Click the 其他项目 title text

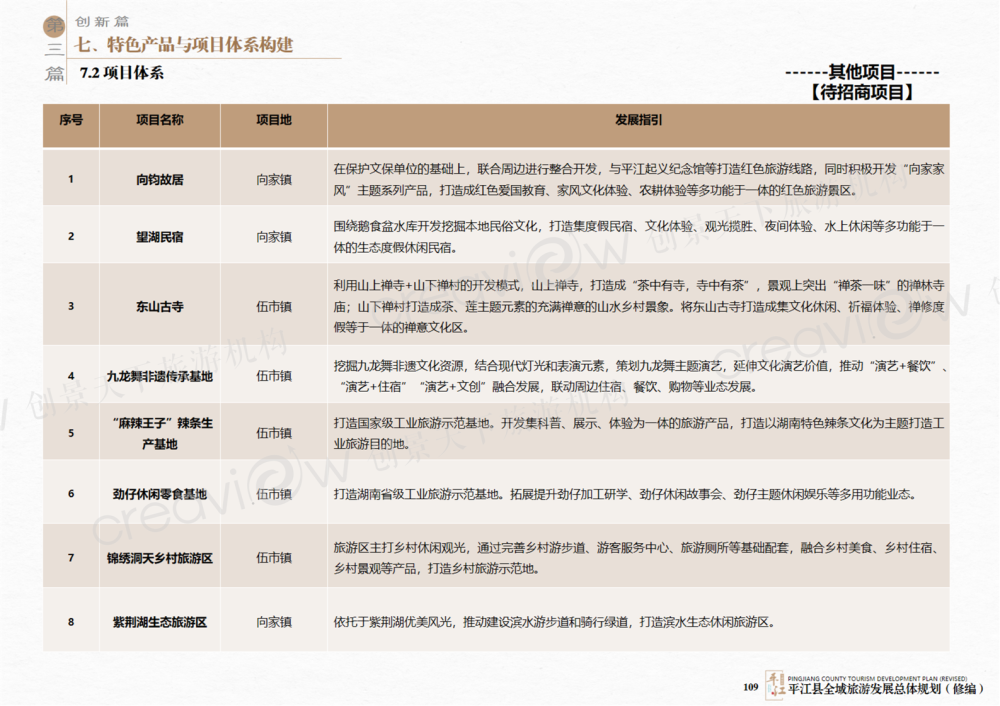861,73
